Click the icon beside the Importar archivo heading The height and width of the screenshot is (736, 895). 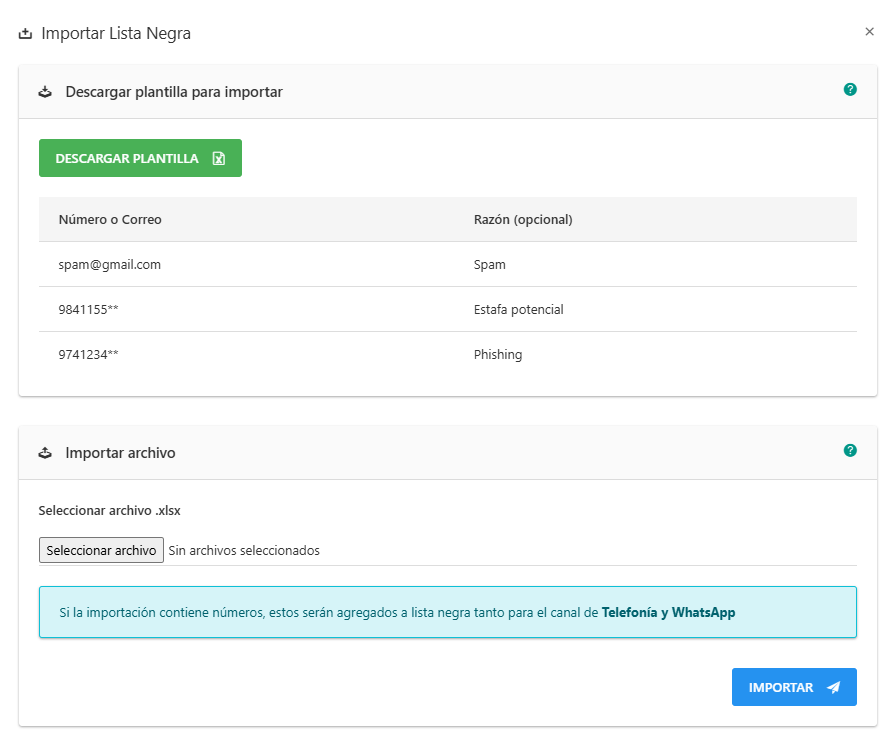tap(45, 453)
